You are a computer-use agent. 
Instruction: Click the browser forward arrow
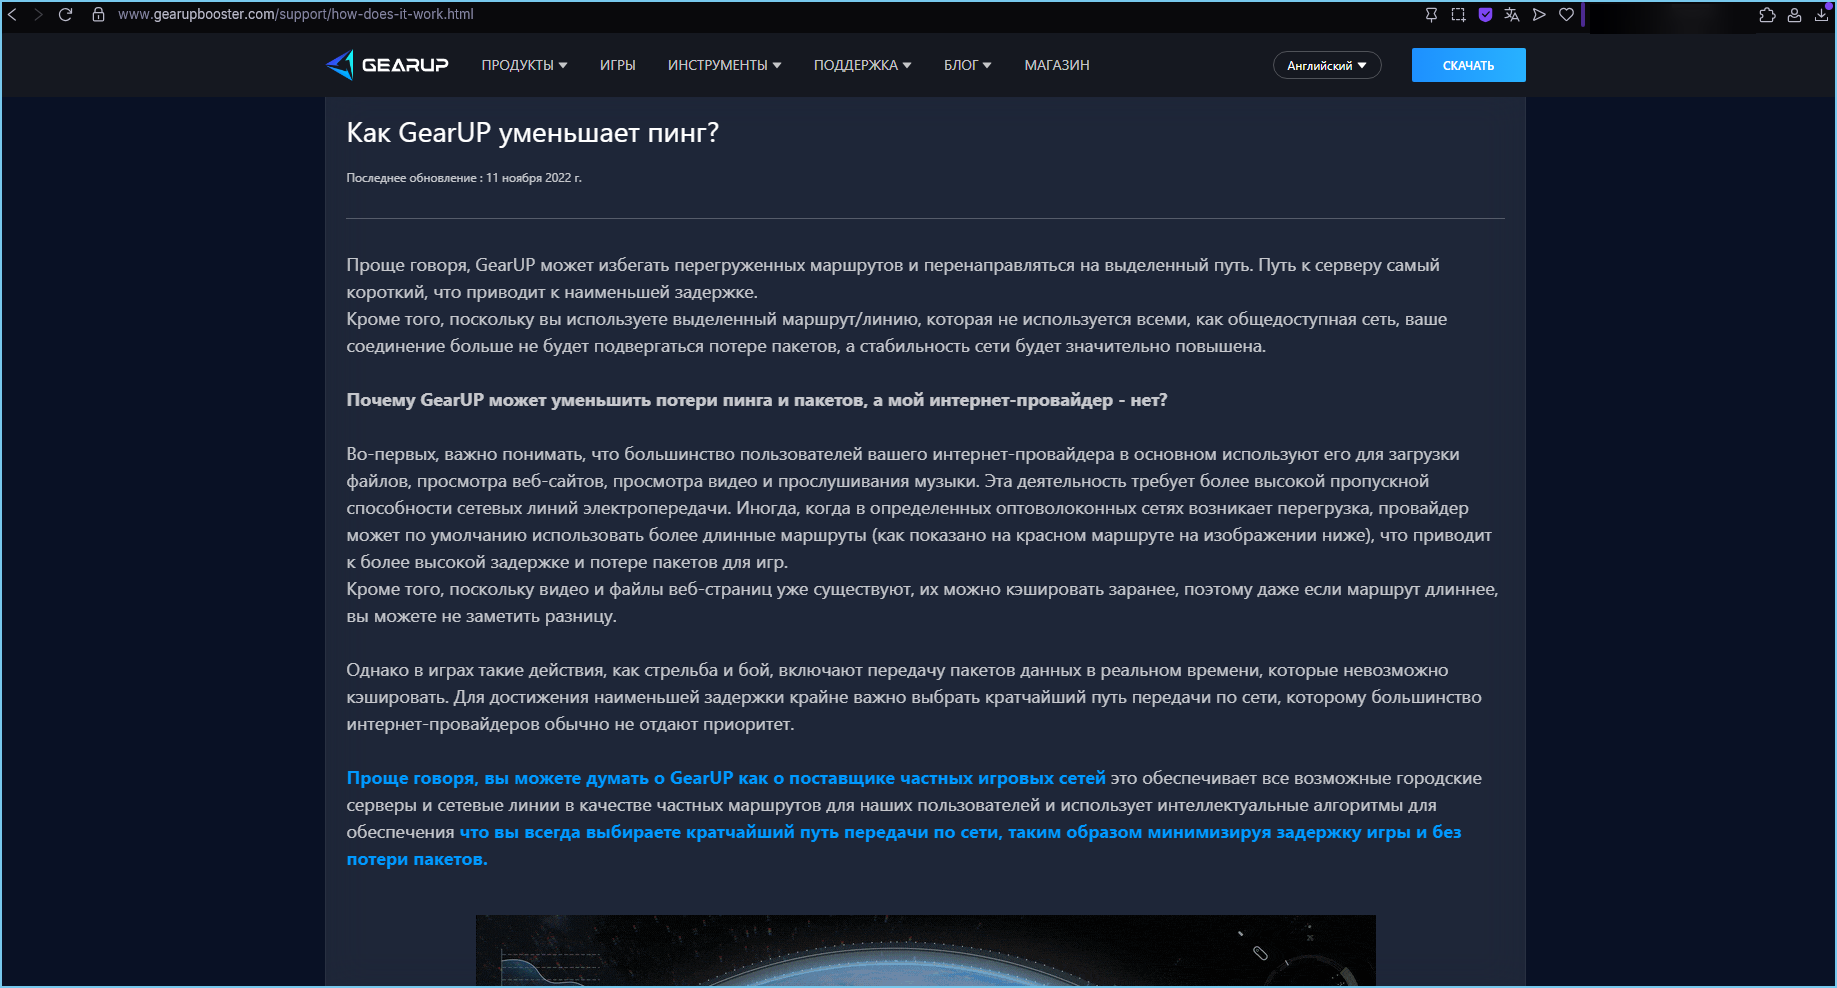tap(38, 14)
